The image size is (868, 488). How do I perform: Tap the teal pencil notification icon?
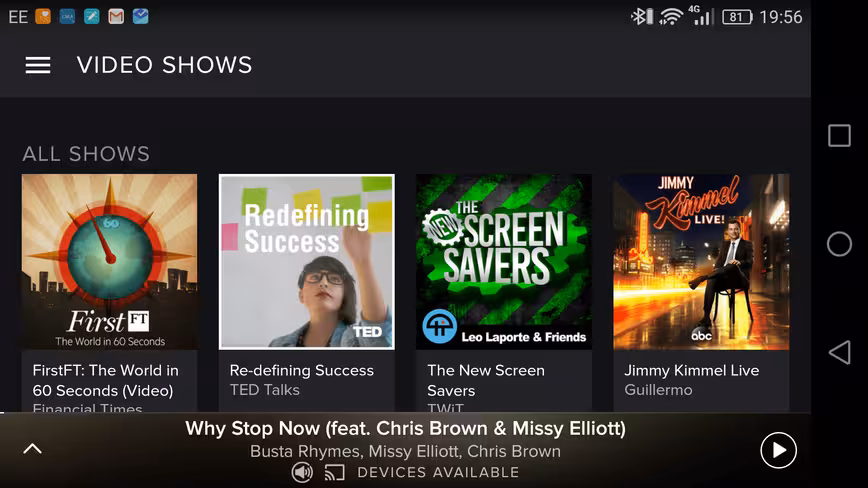pos(92,17)
